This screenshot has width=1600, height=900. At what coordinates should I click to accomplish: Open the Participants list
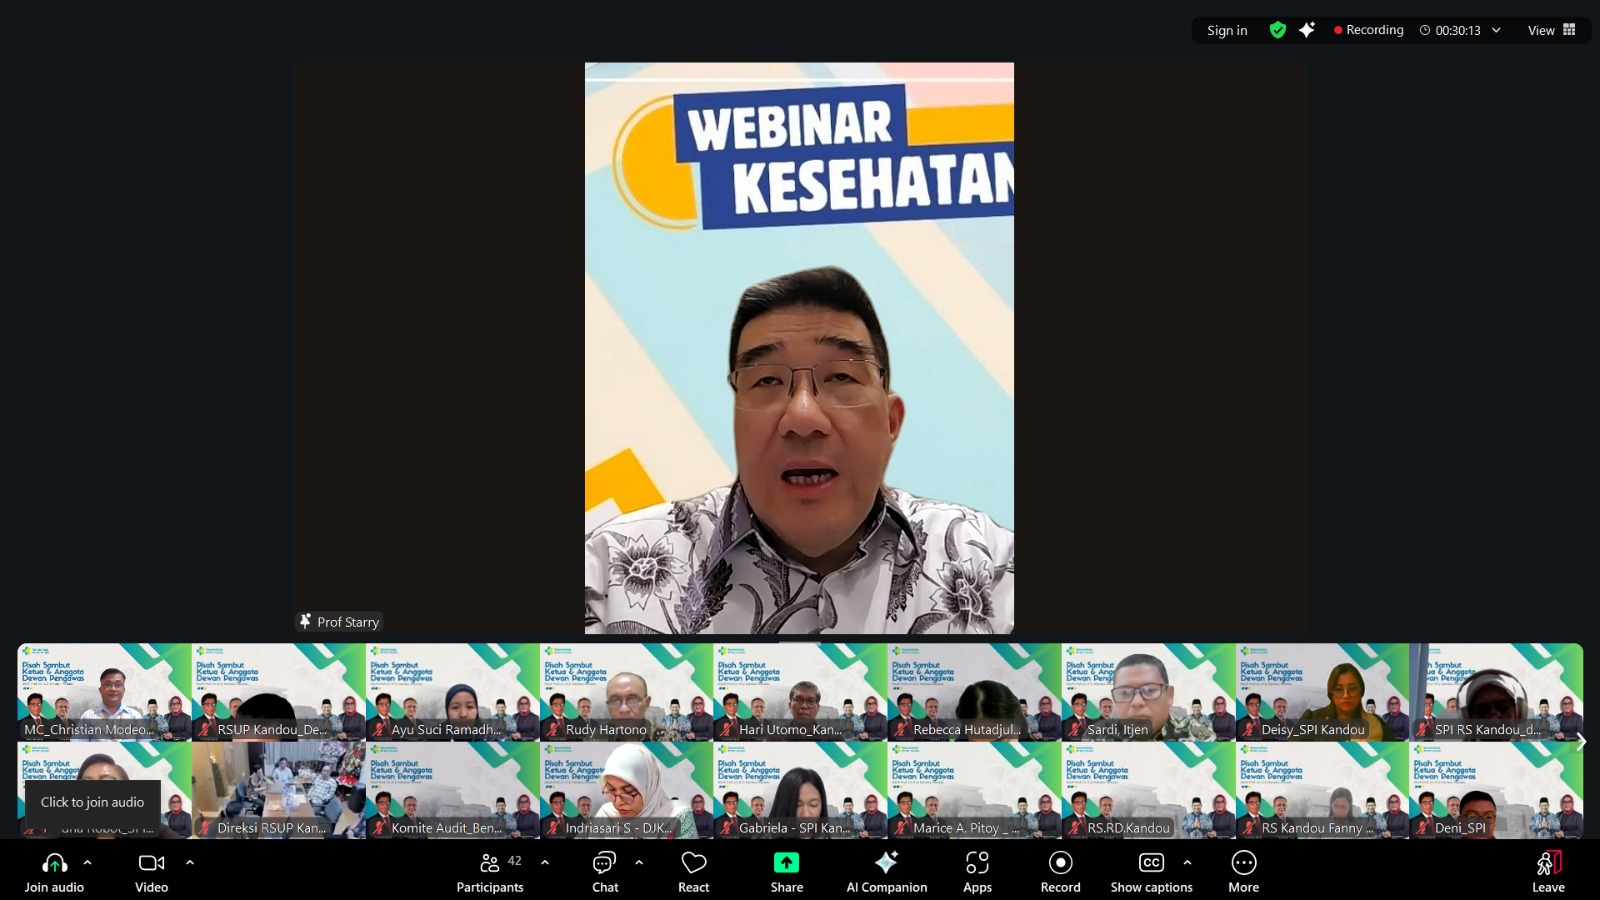coord(489,871)
